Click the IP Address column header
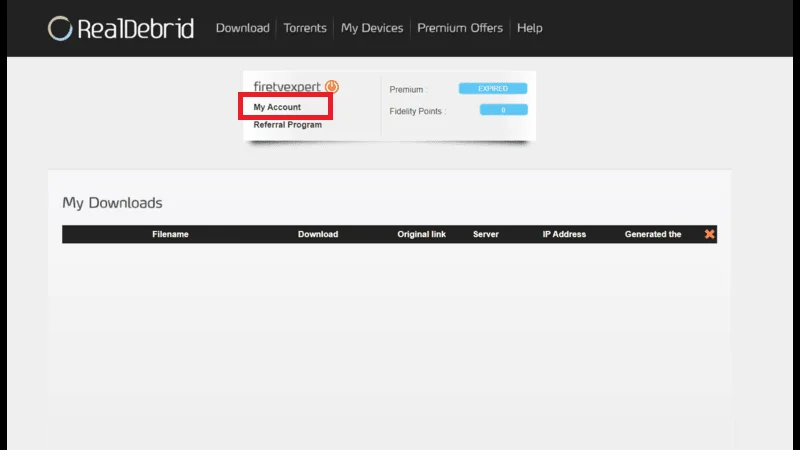 (564, 234)
